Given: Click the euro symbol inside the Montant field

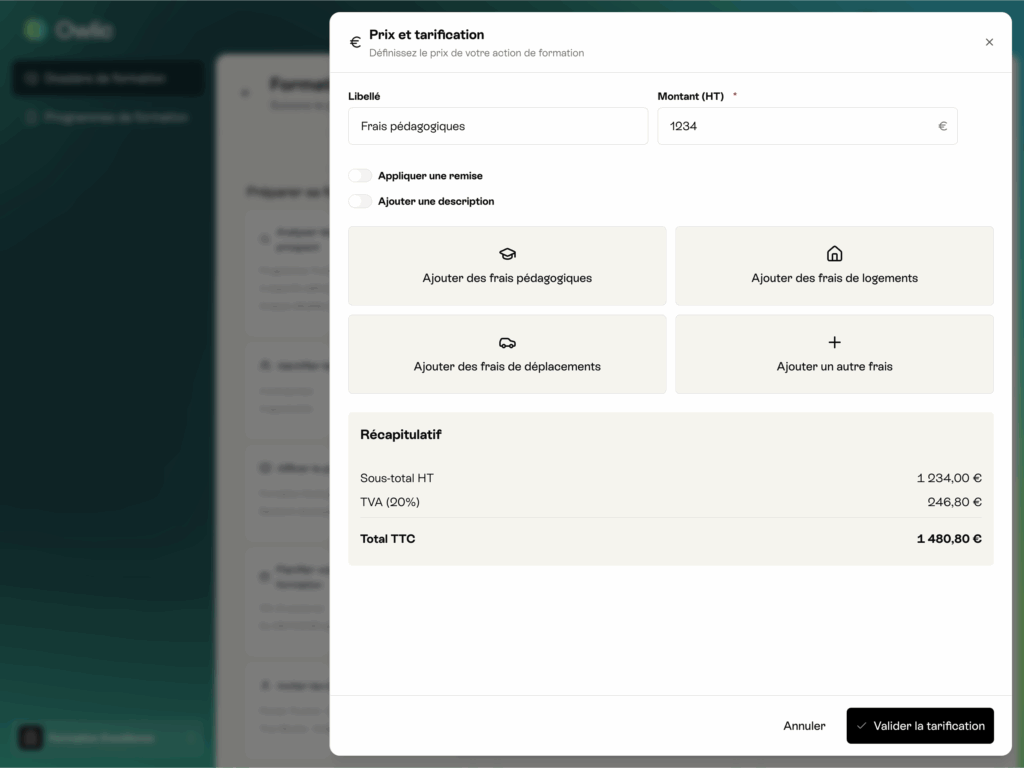Looking at the screenshot, I should click(x=942, y=127).
